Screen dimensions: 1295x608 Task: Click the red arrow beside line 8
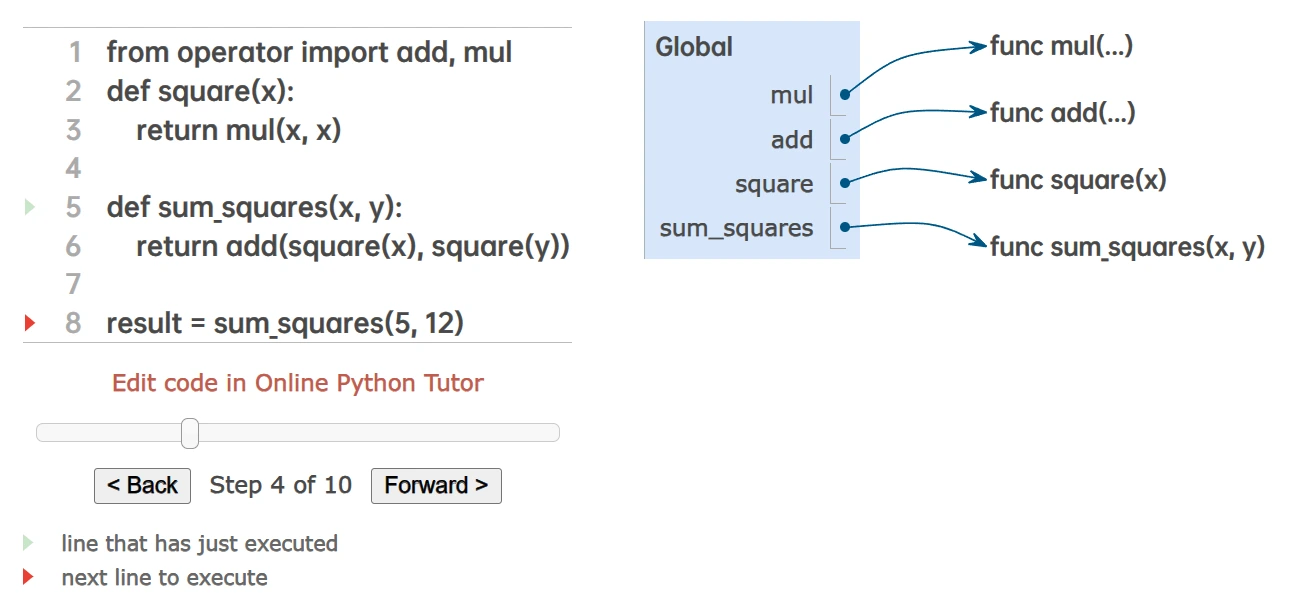[29, 323]
